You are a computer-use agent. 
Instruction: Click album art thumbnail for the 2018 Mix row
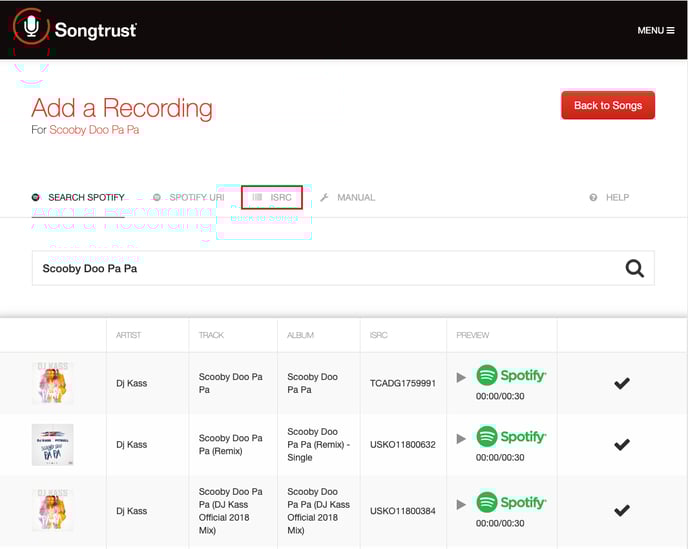(x=53, y=510)
